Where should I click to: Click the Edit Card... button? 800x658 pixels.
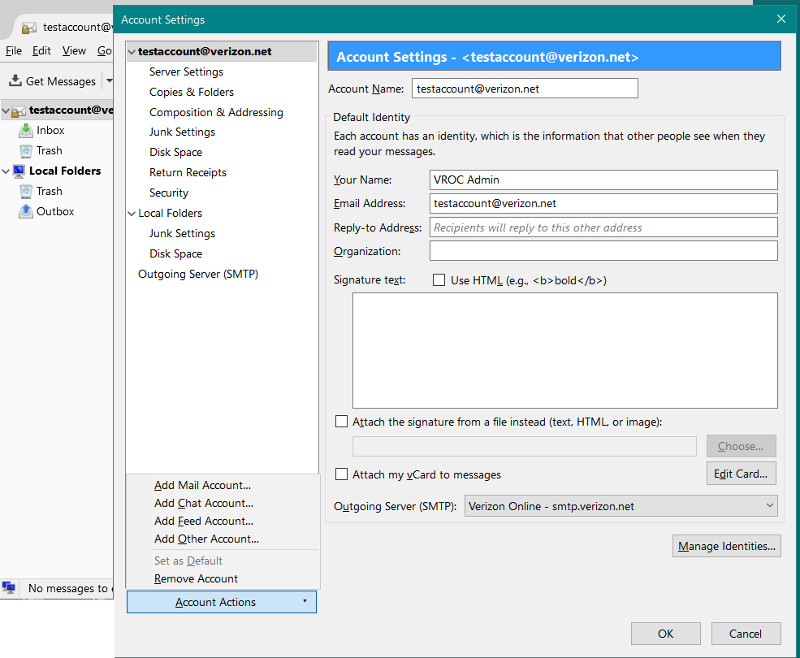[741, 473]
